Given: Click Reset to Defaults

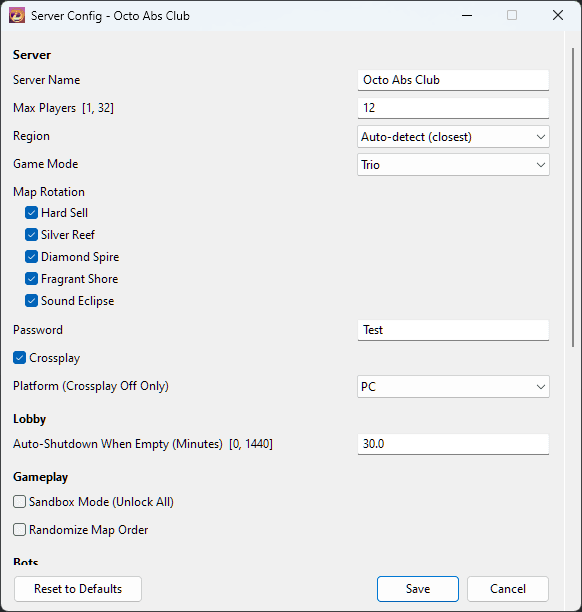Looking at the screenshot, I should pos(78,589).
